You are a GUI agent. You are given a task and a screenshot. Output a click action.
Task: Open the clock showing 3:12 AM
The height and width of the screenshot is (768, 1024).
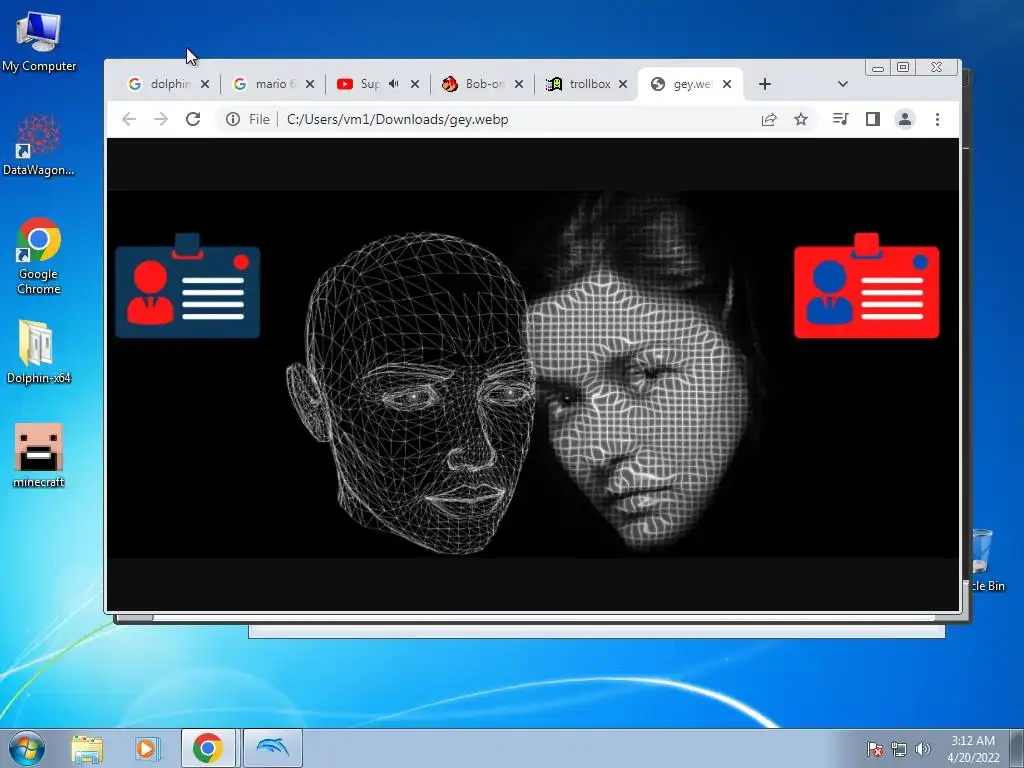point(973,749)
